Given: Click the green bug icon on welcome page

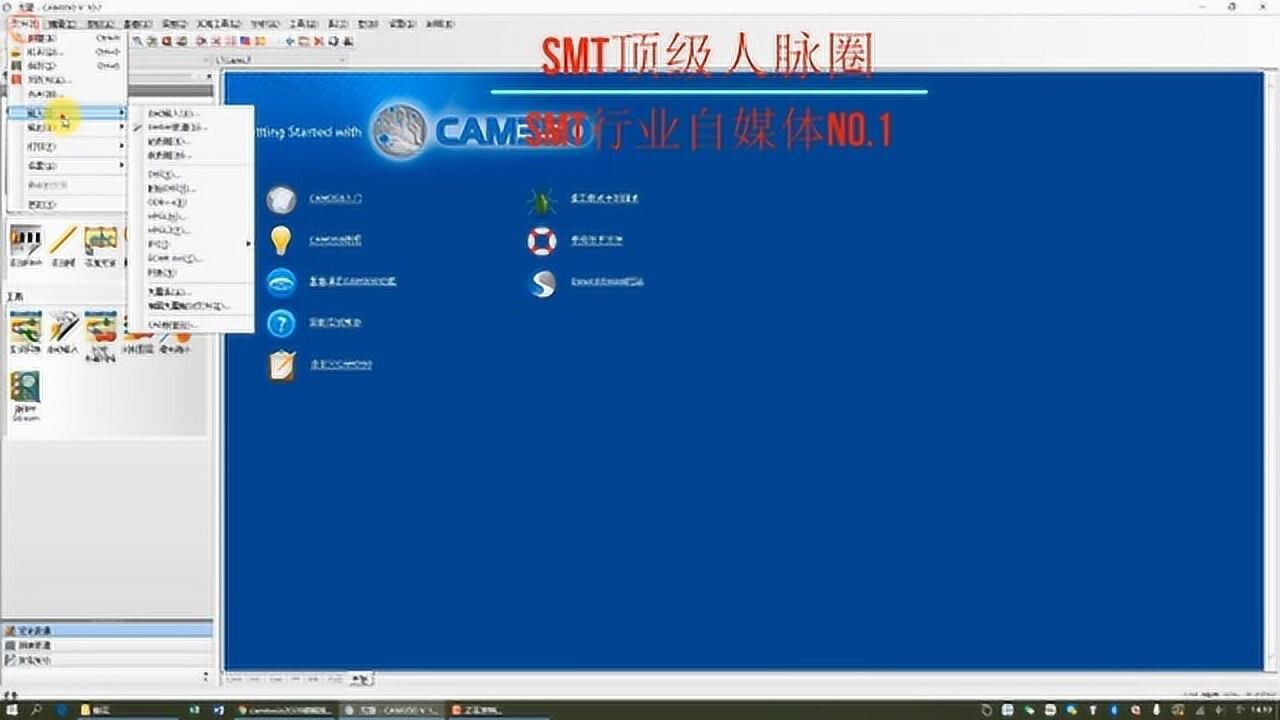Looking at the screenshot, I should (x=541, y=199).
